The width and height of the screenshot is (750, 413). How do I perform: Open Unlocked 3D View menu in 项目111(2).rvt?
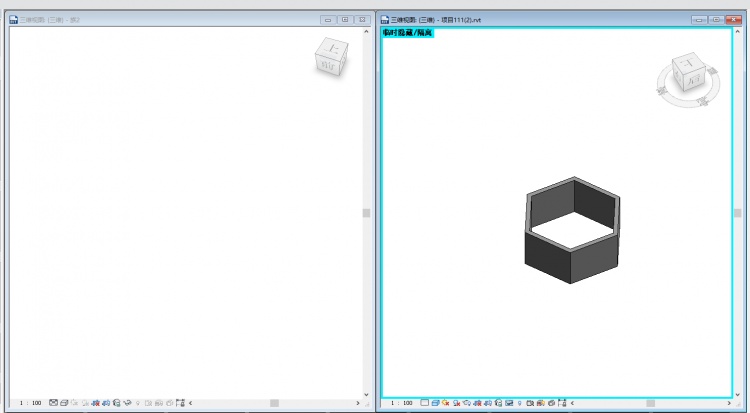pos(498,403)
